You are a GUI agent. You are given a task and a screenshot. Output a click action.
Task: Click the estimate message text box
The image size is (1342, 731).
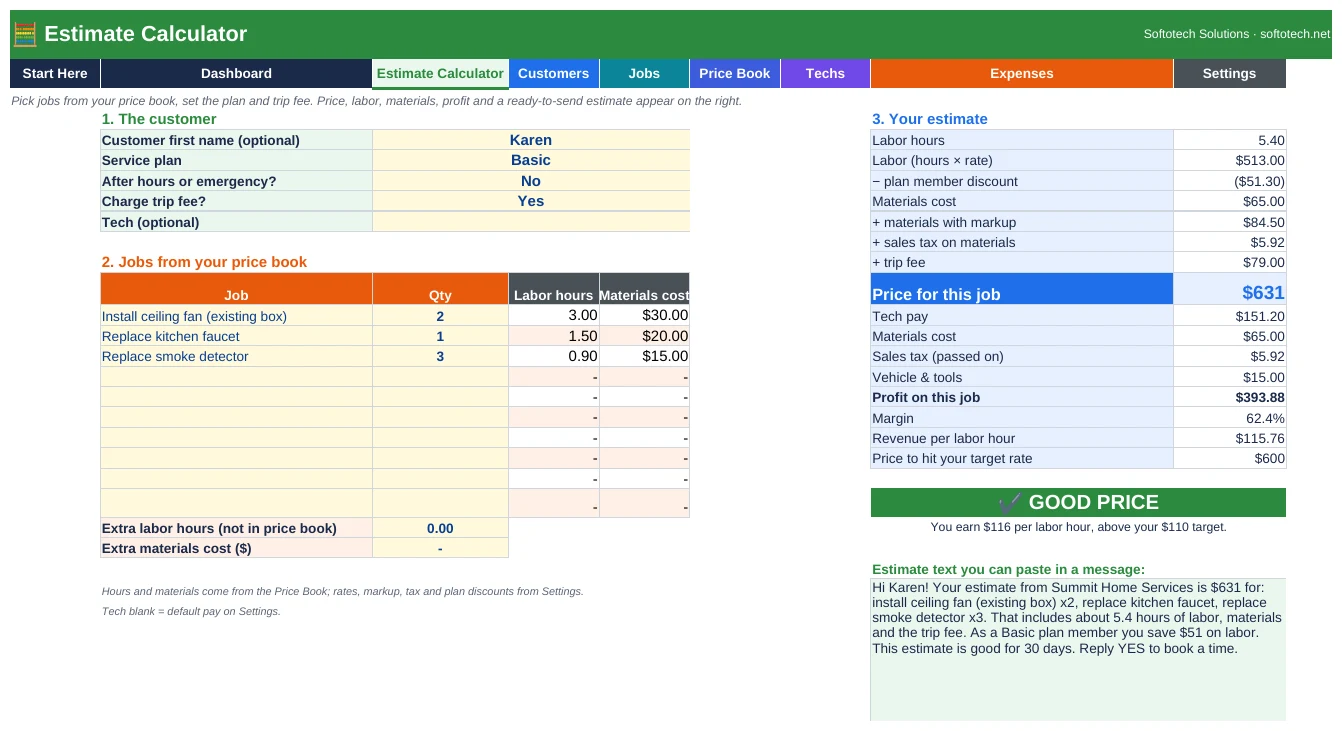pyautogui.click(x=1078, y=649)
